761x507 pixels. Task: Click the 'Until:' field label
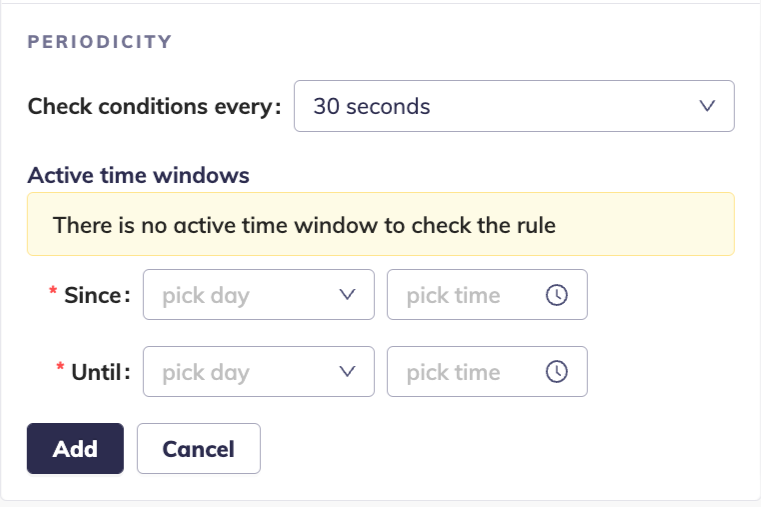pyautogui.click(x=101, y=372)
